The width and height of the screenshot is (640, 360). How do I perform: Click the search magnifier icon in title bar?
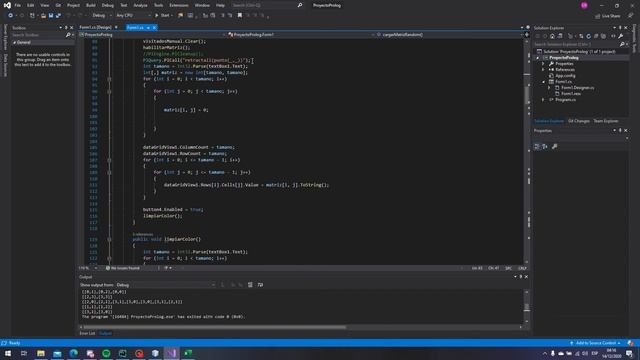click(x=300, y=5)
